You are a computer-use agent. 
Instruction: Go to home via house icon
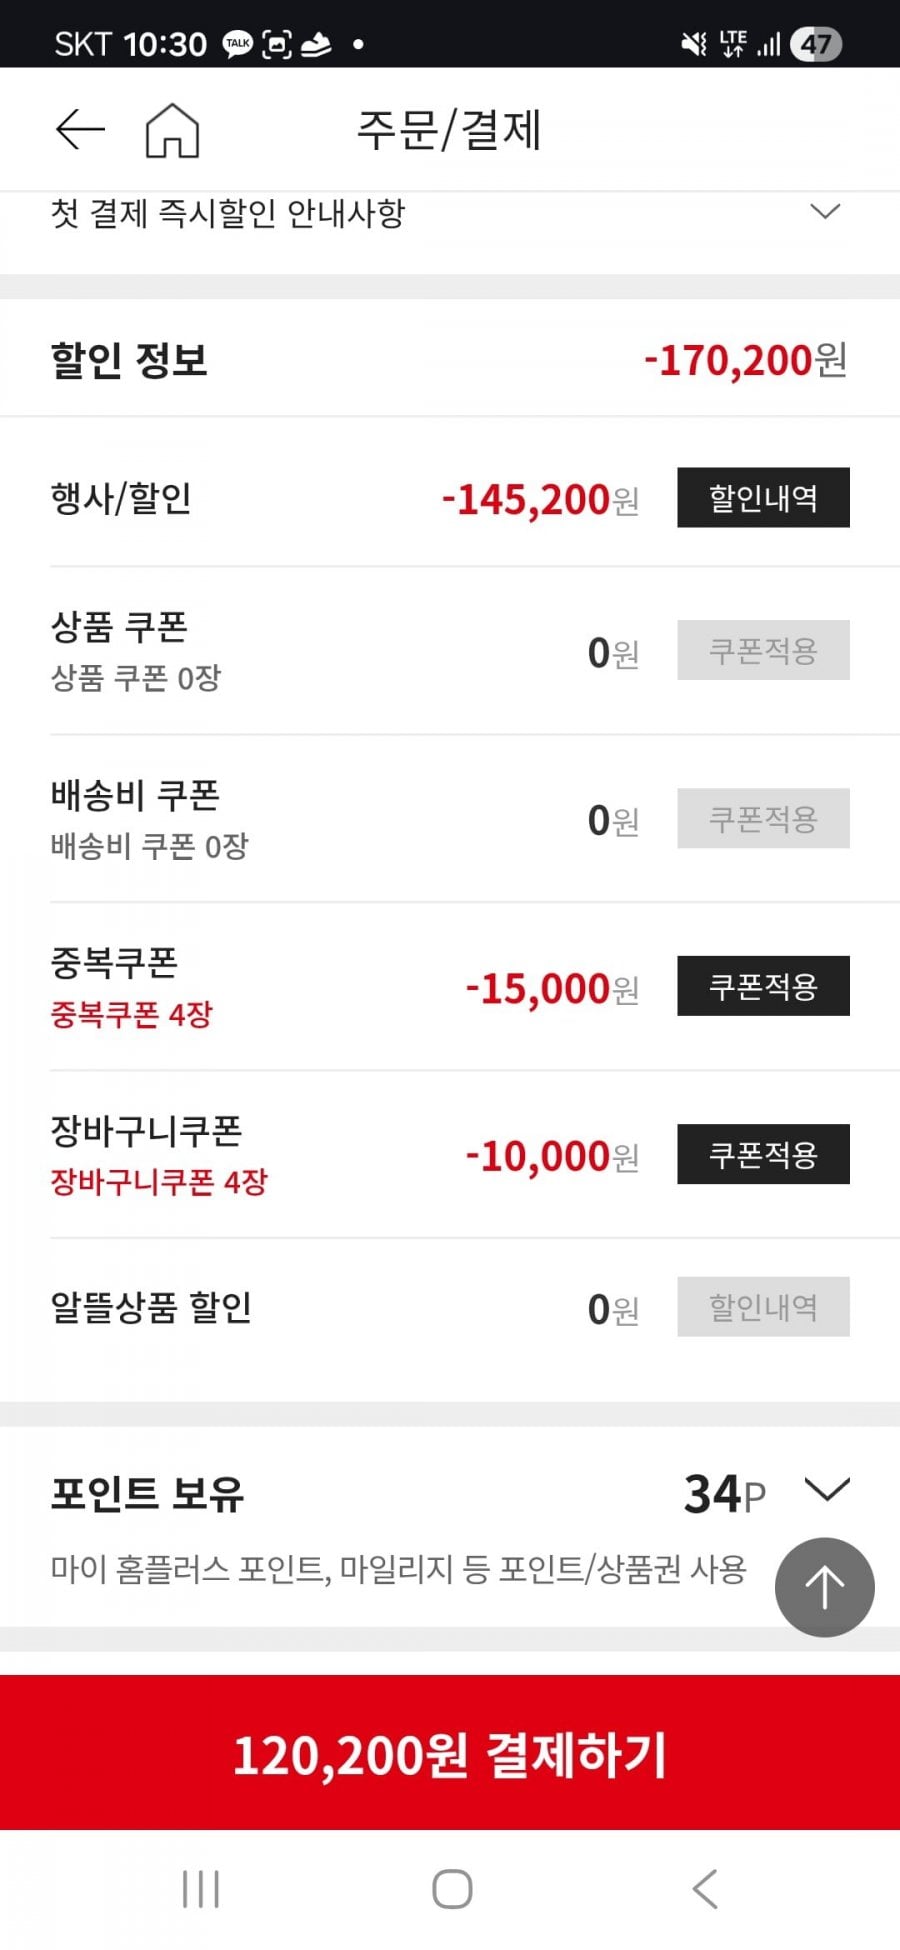coord(172,131)
